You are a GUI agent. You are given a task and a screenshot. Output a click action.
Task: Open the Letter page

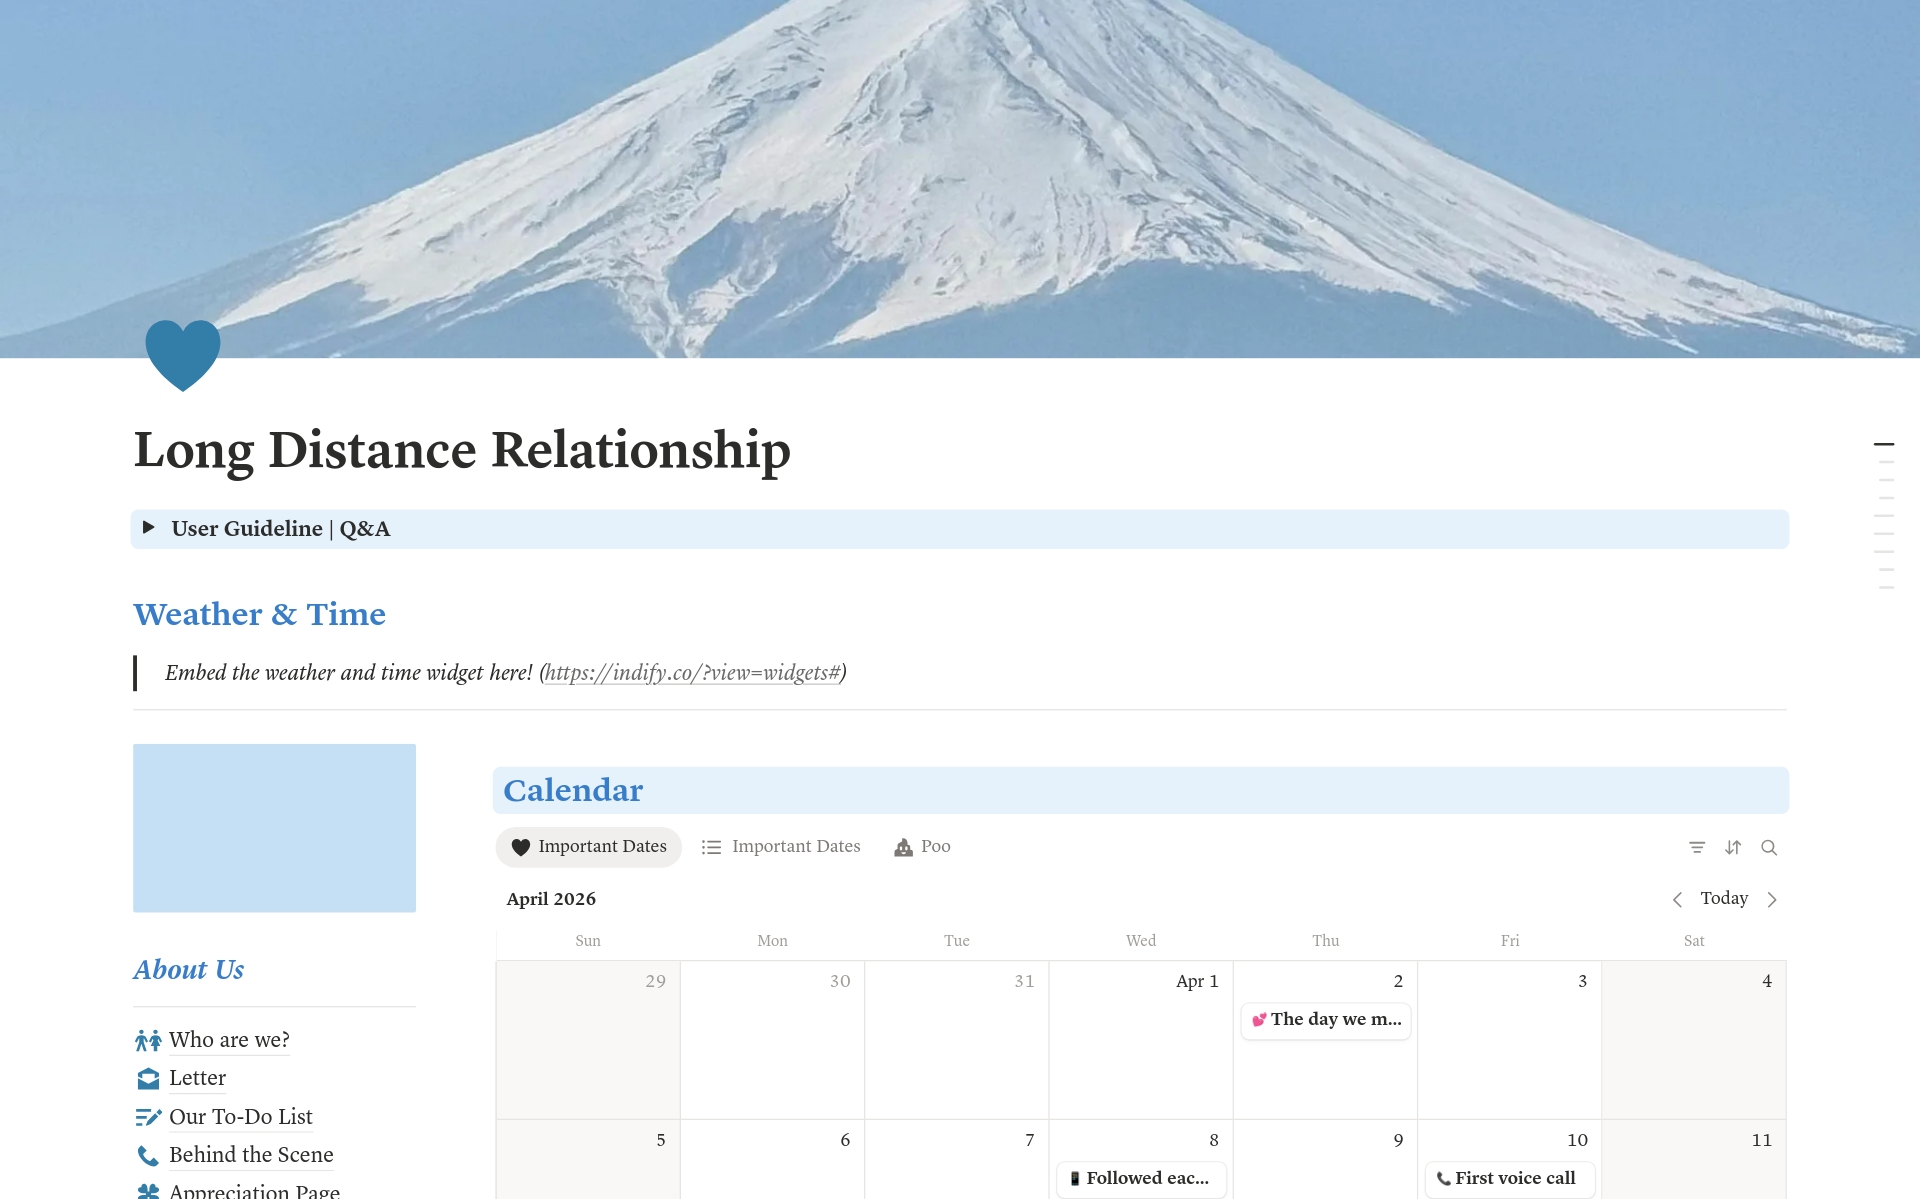point(197,1078)
